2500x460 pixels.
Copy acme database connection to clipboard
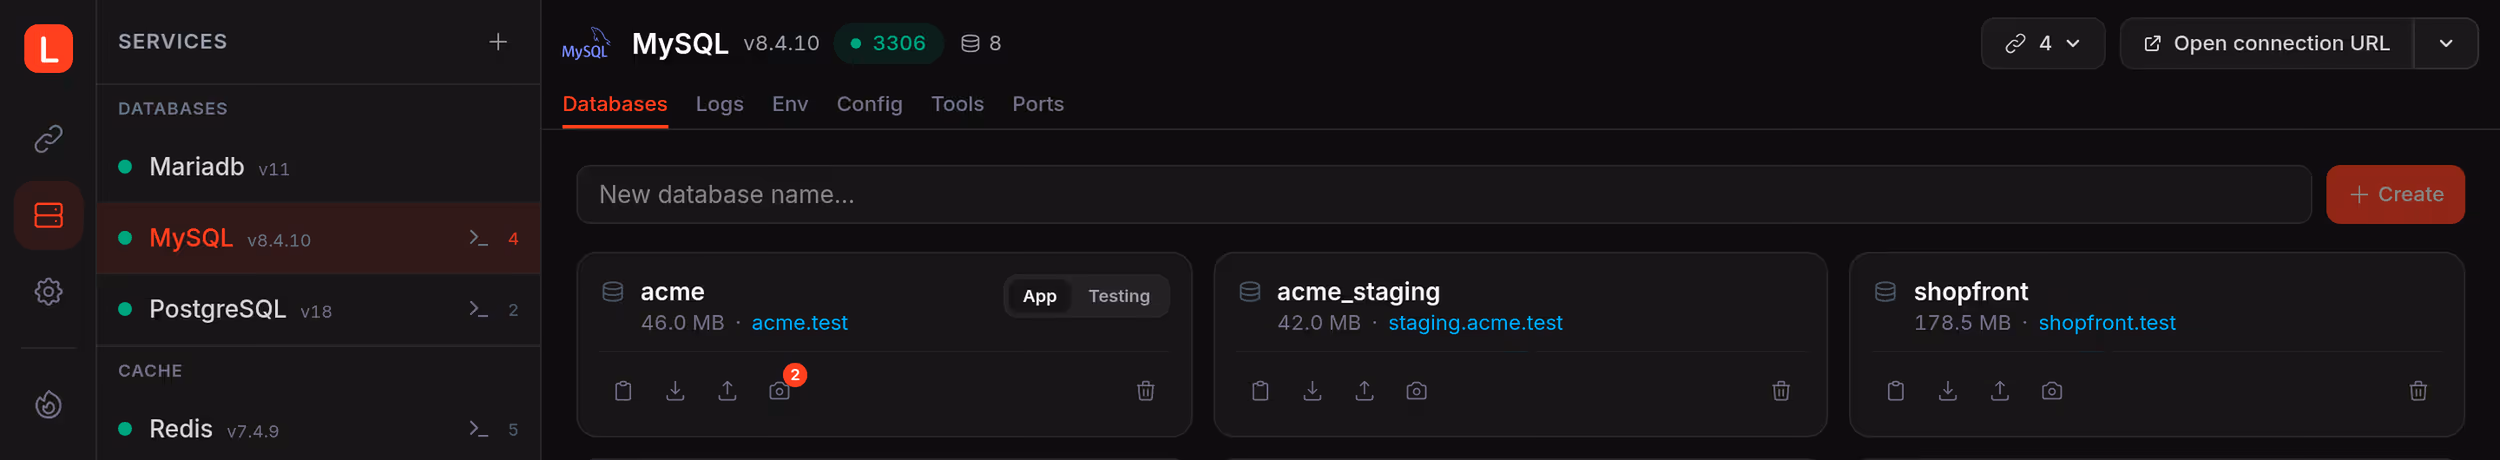[x=623, y=390]
